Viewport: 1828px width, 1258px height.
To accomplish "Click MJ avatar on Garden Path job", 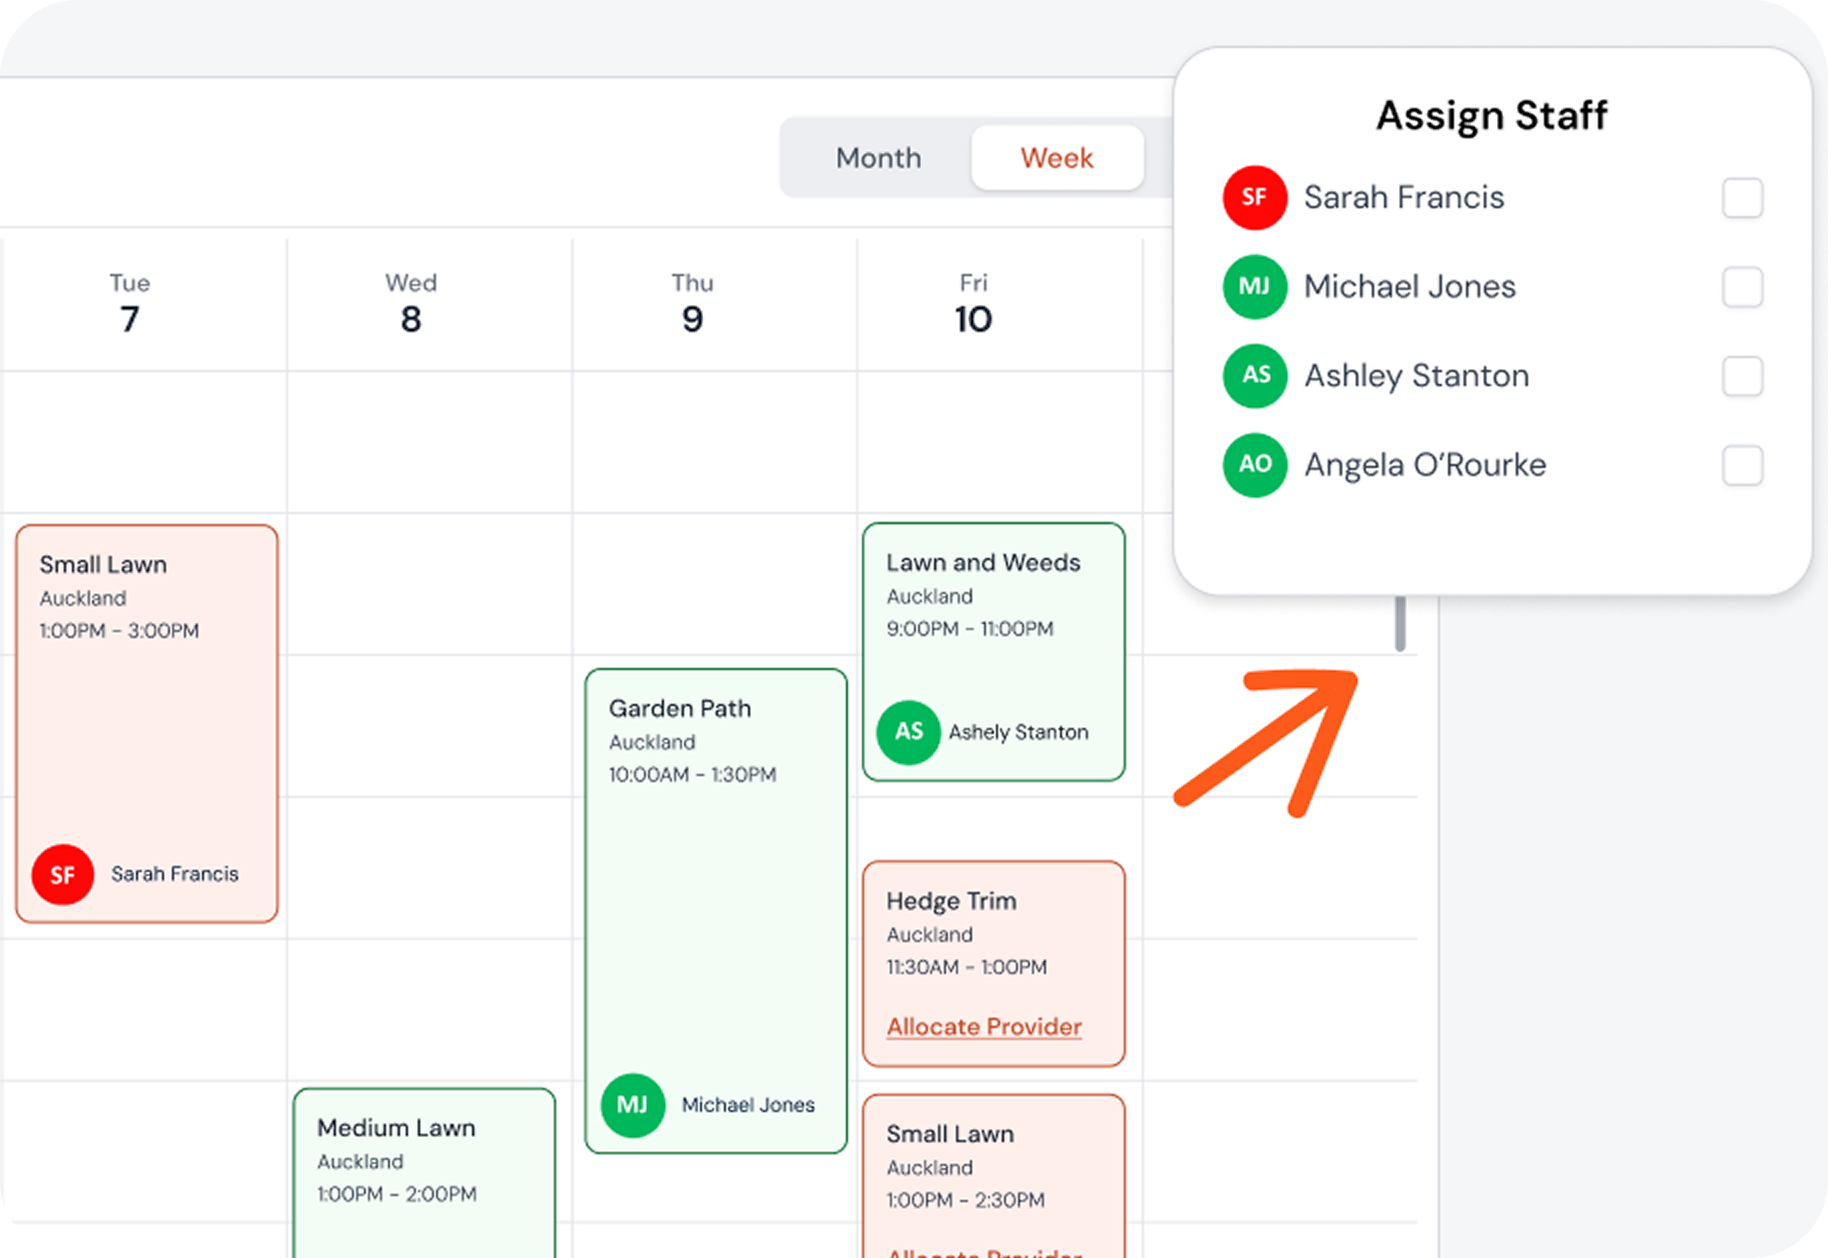I will 632,1105.
